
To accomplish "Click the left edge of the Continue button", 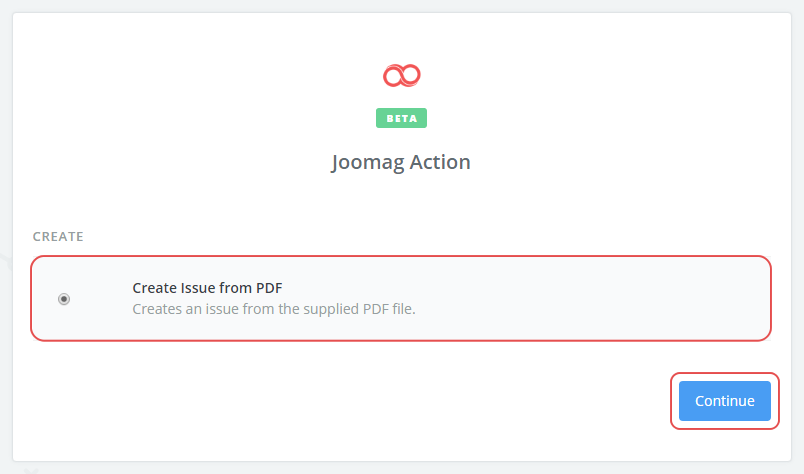I will [x=685, y=401].
